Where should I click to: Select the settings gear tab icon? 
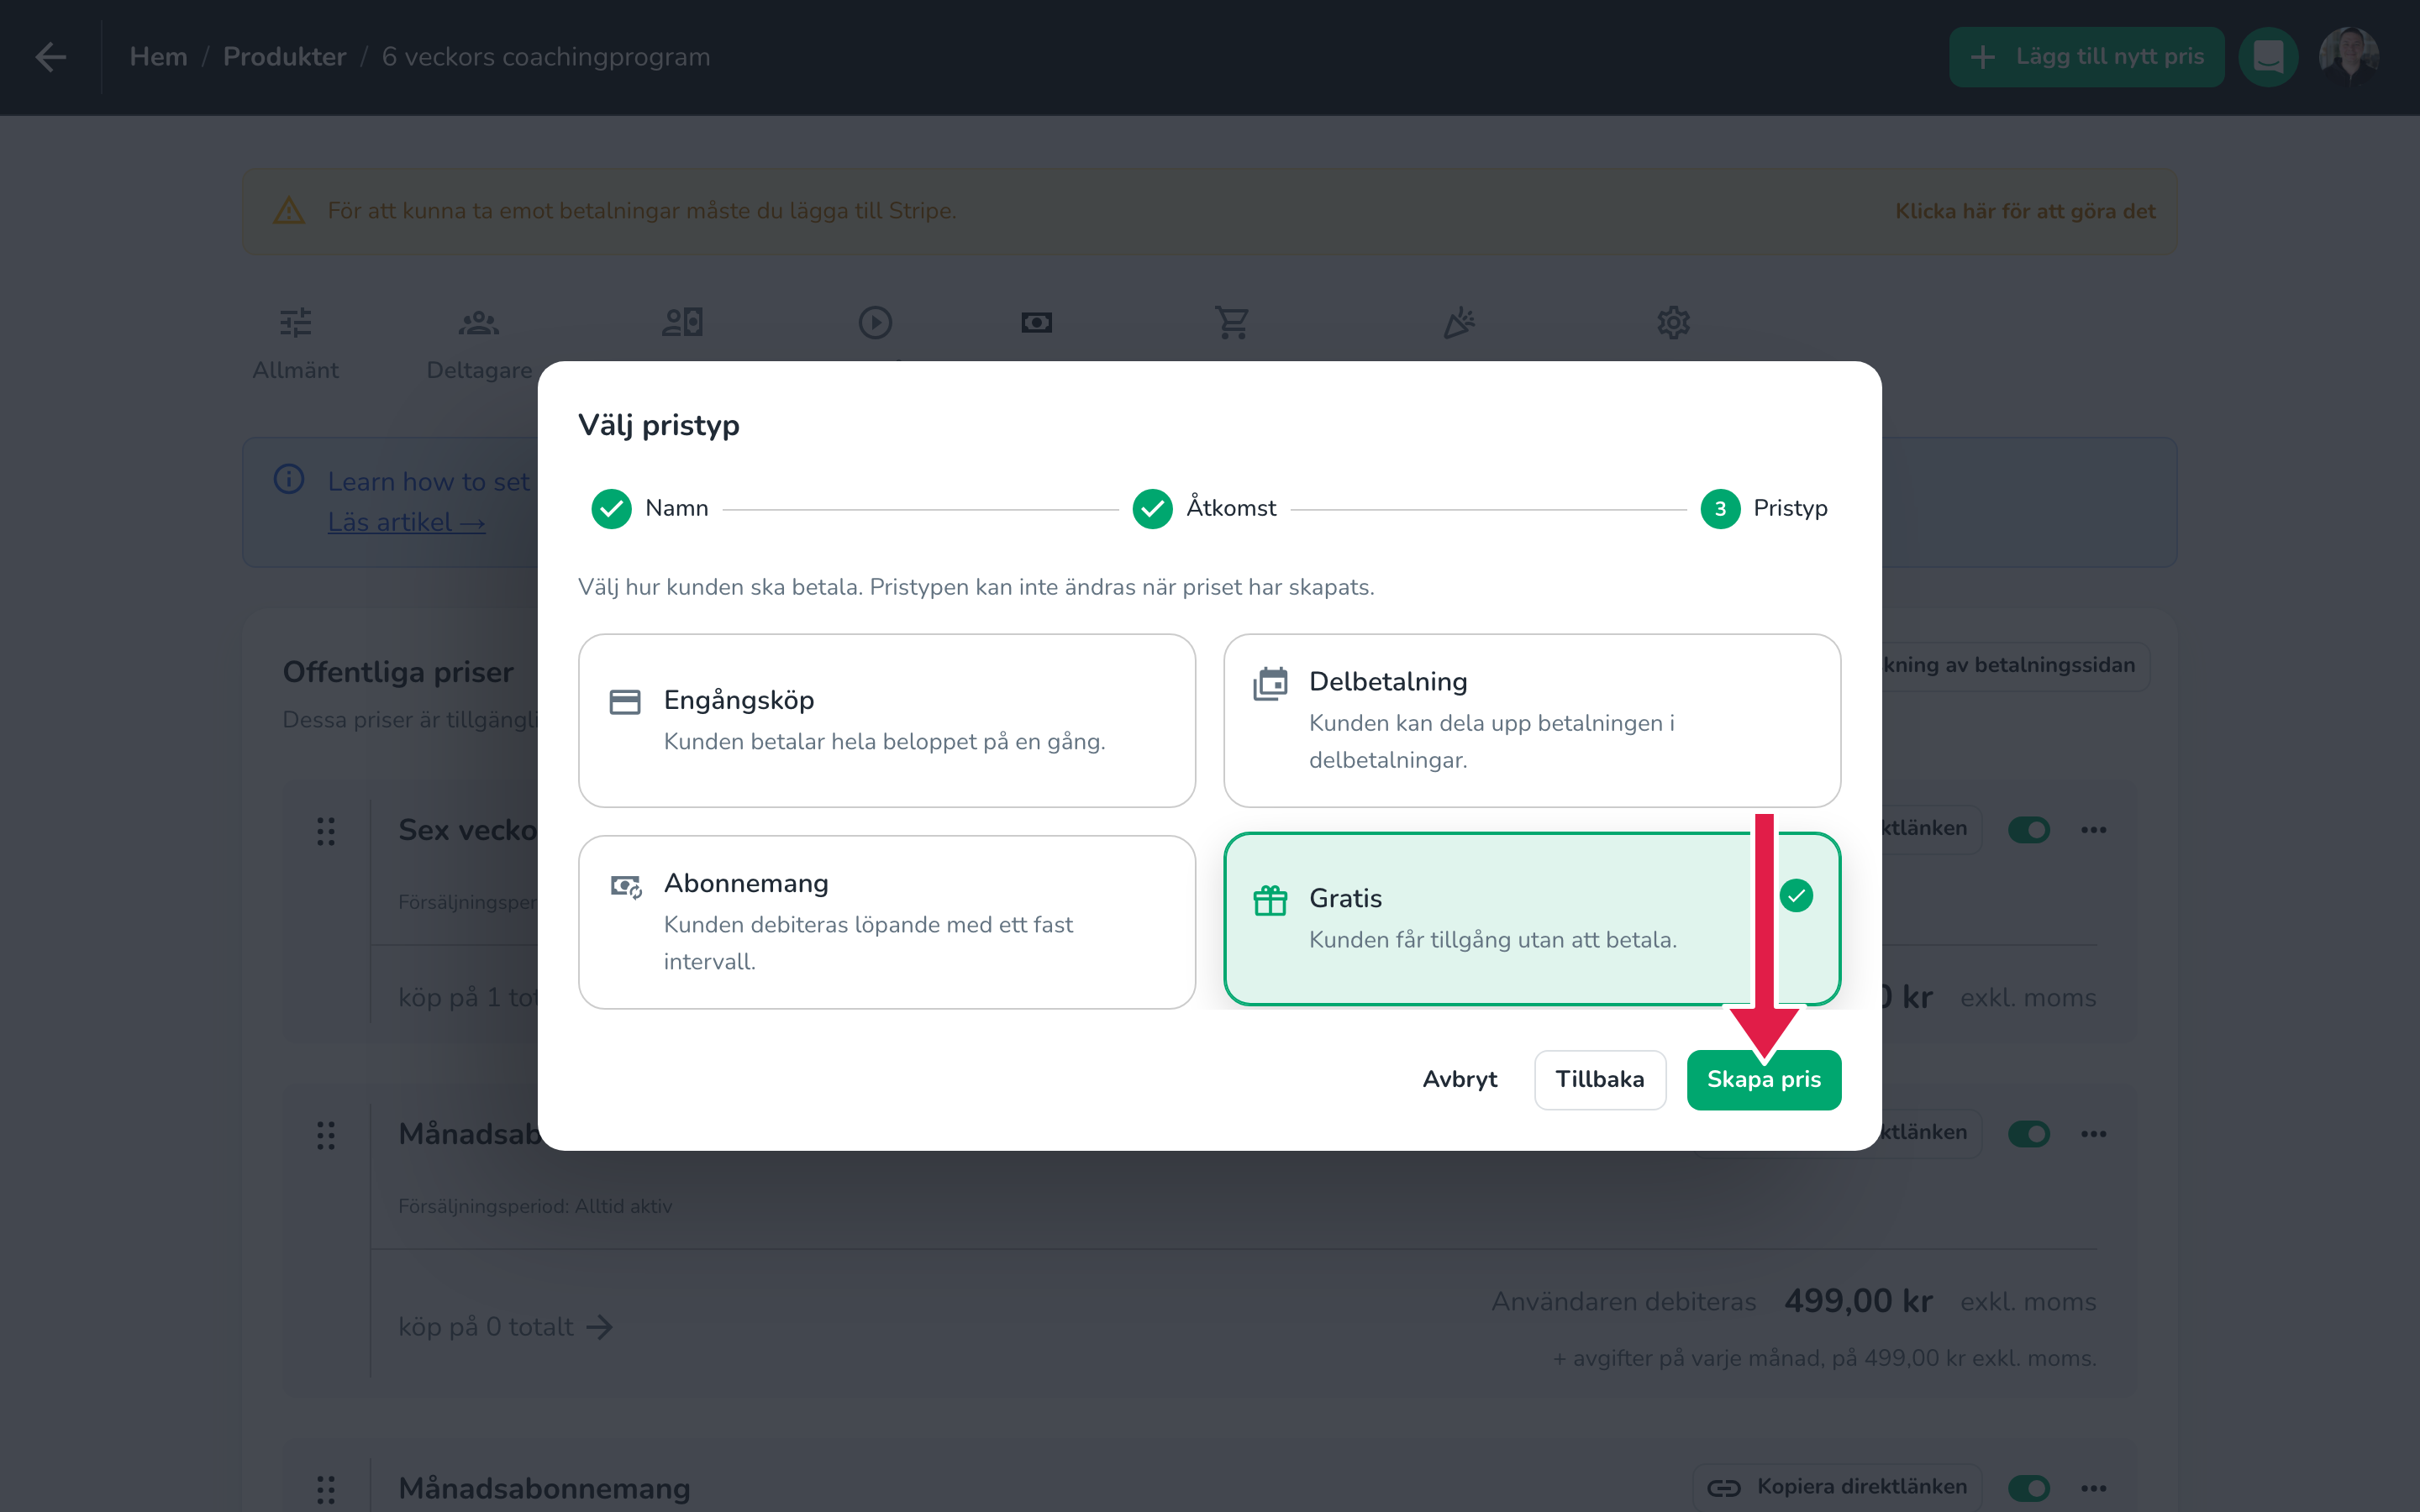pyautogui.click(x=1673, y=322)
